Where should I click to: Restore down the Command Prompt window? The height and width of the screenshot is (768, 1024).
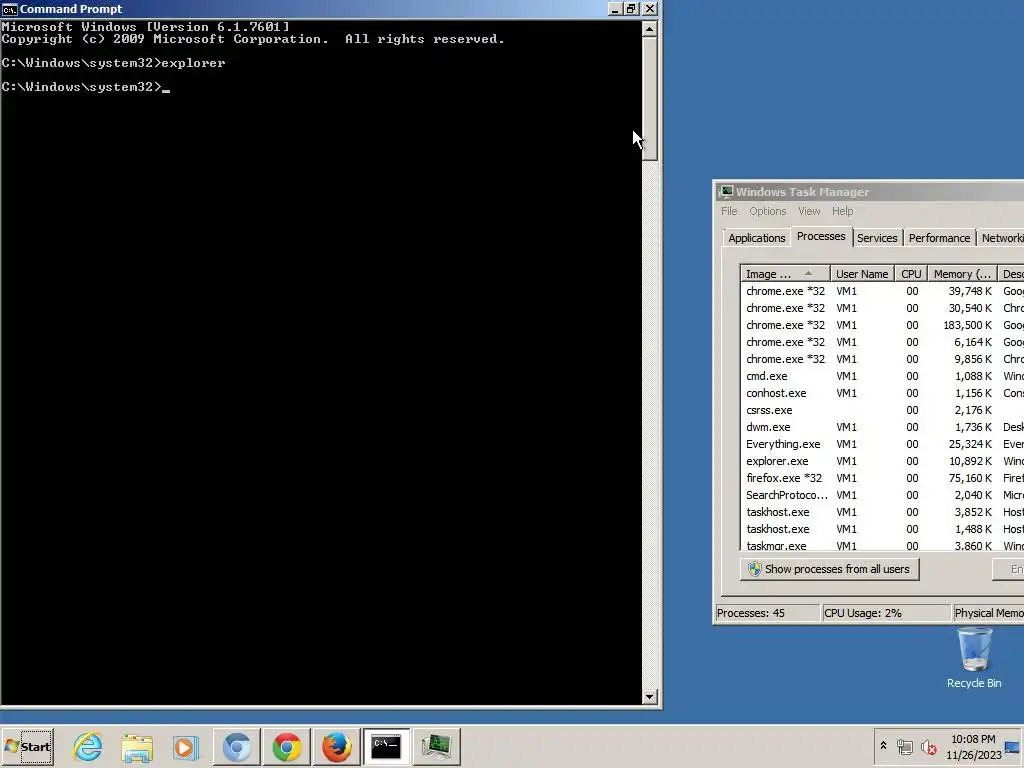(631, 8)
